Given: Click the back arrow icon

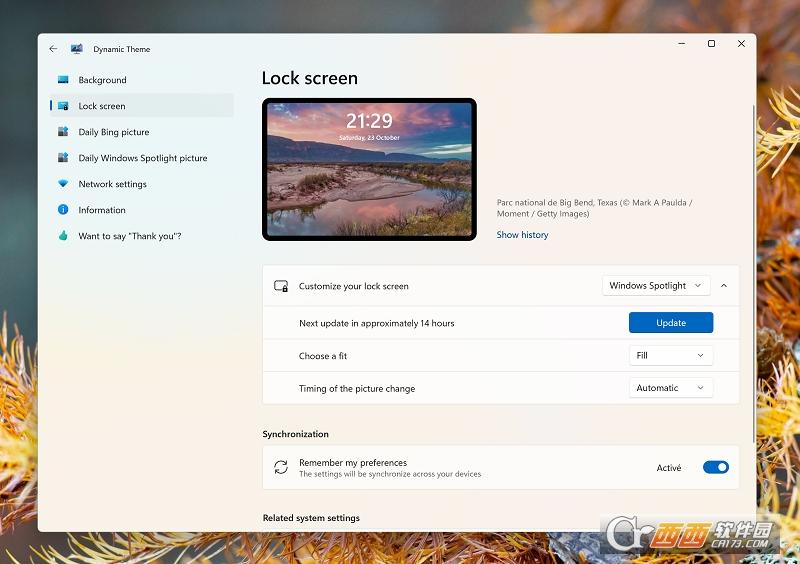Looking at the screenshot, I should 53,49.
